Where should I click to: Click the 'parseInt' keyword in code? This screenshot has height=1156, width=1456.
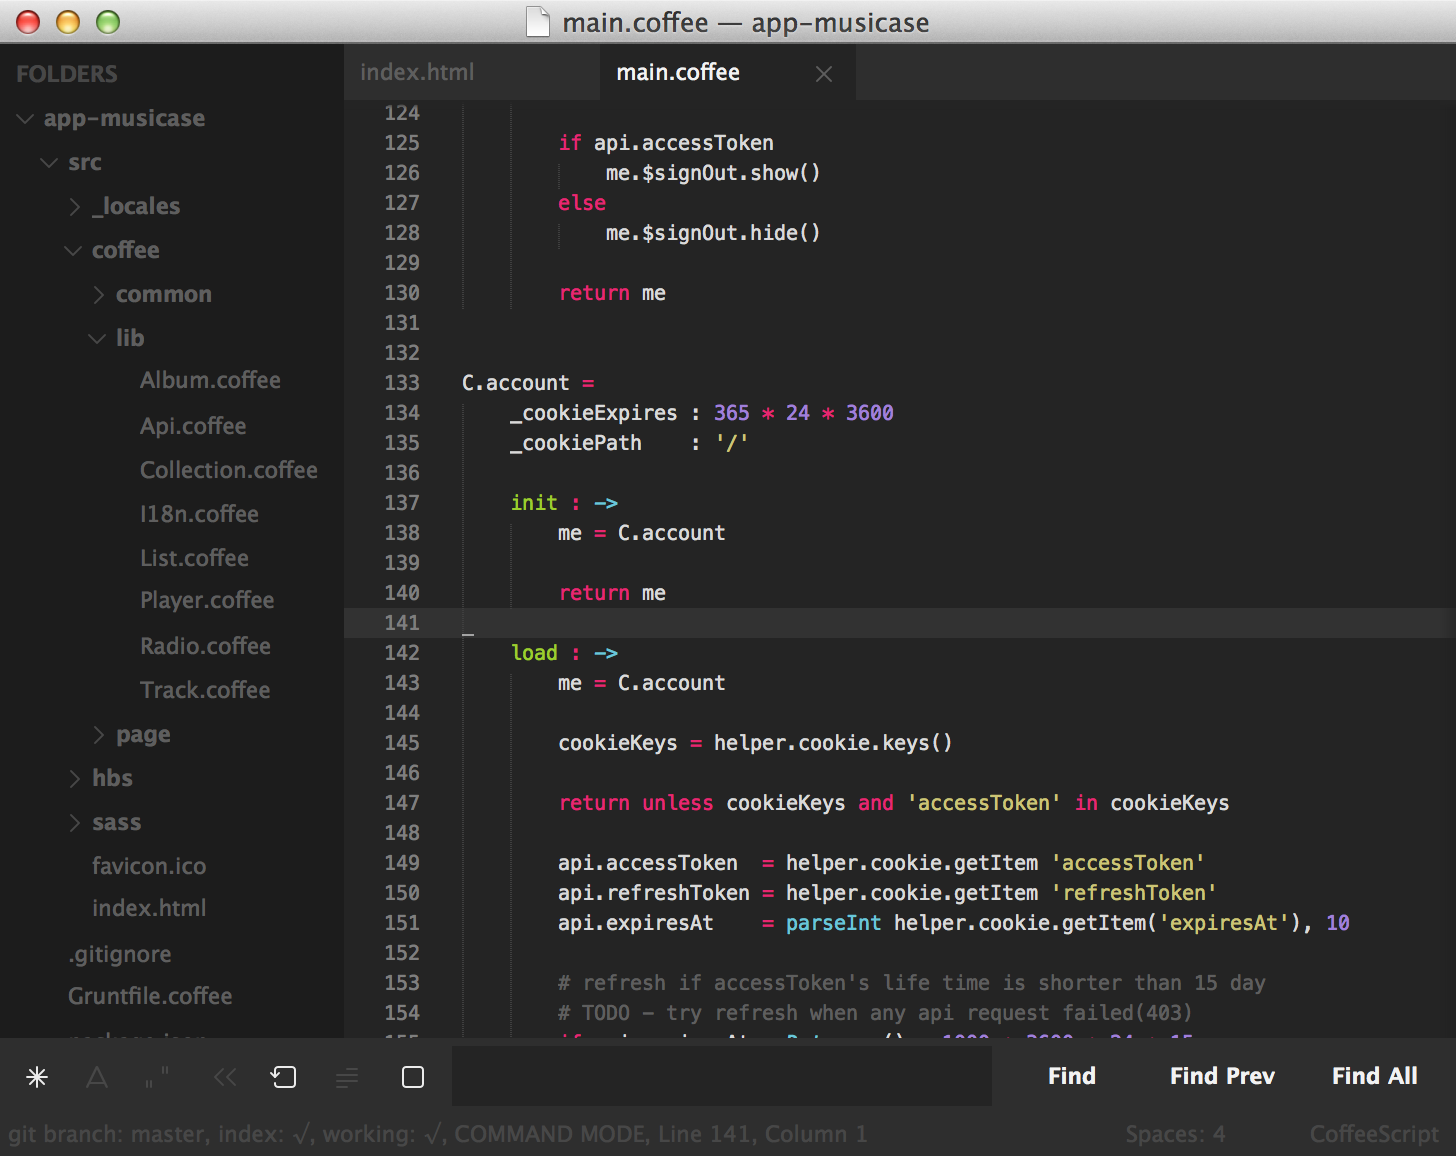[x=833, y=923]
